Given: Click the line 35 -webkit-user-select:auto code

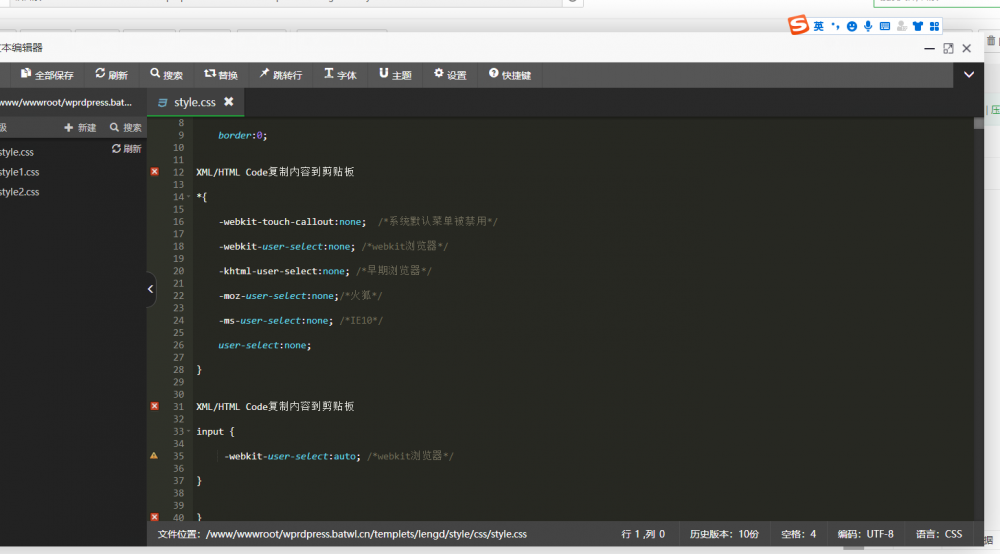Looking at the screenshot, I should [292, 456].
